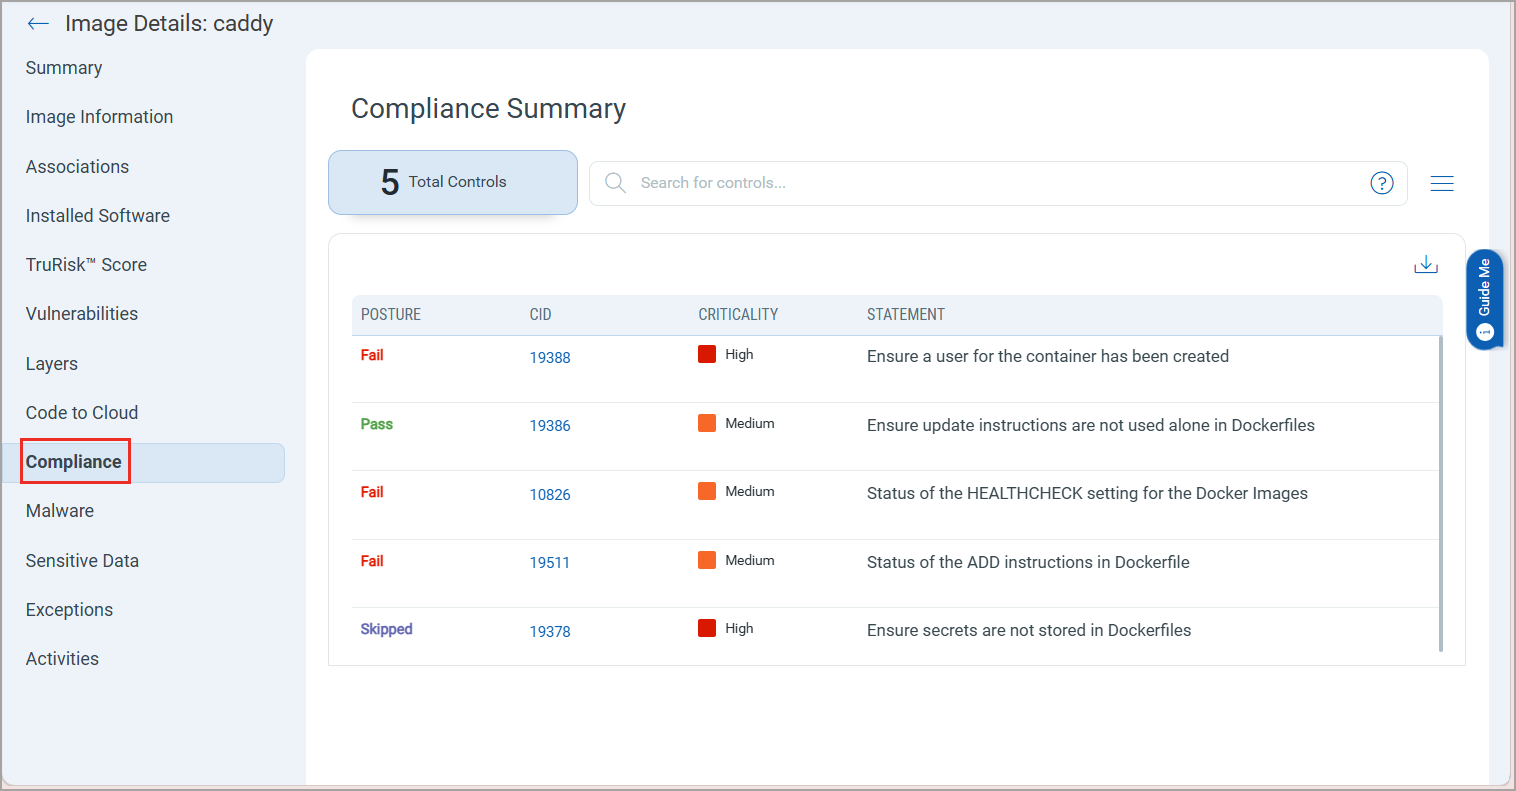This screenshot has width=1516, height=791.
Task: Open the search help question-mark icon
Action: tap(1382, 183)
